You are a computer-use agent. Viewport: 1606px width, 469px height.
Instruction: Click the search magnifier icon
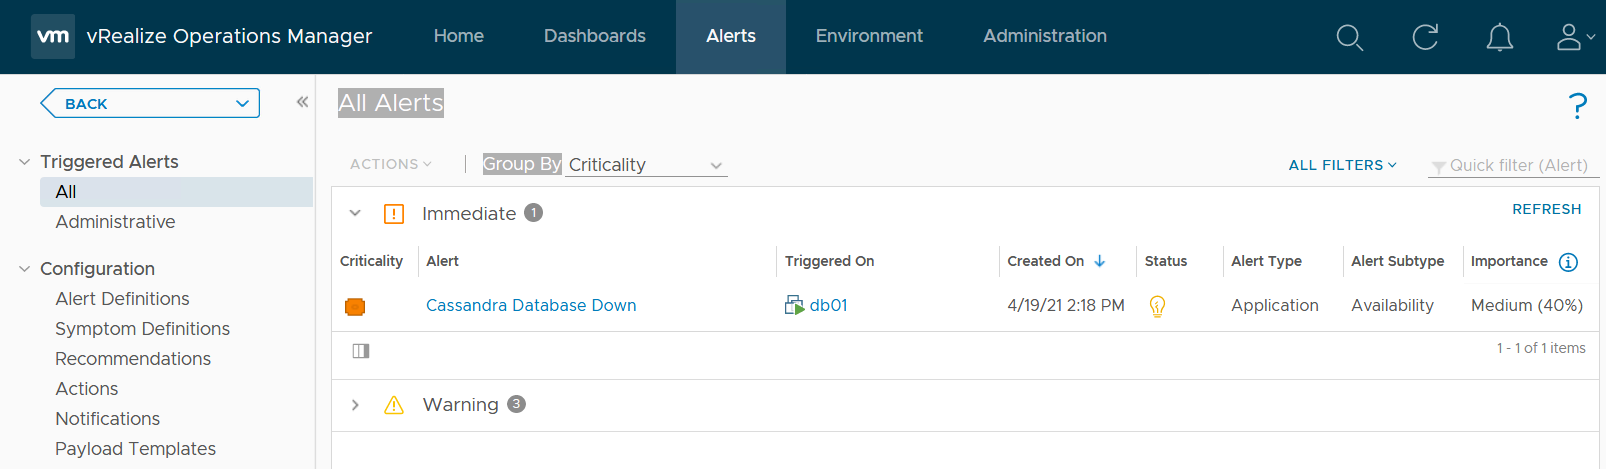(x=1349, y=37)
